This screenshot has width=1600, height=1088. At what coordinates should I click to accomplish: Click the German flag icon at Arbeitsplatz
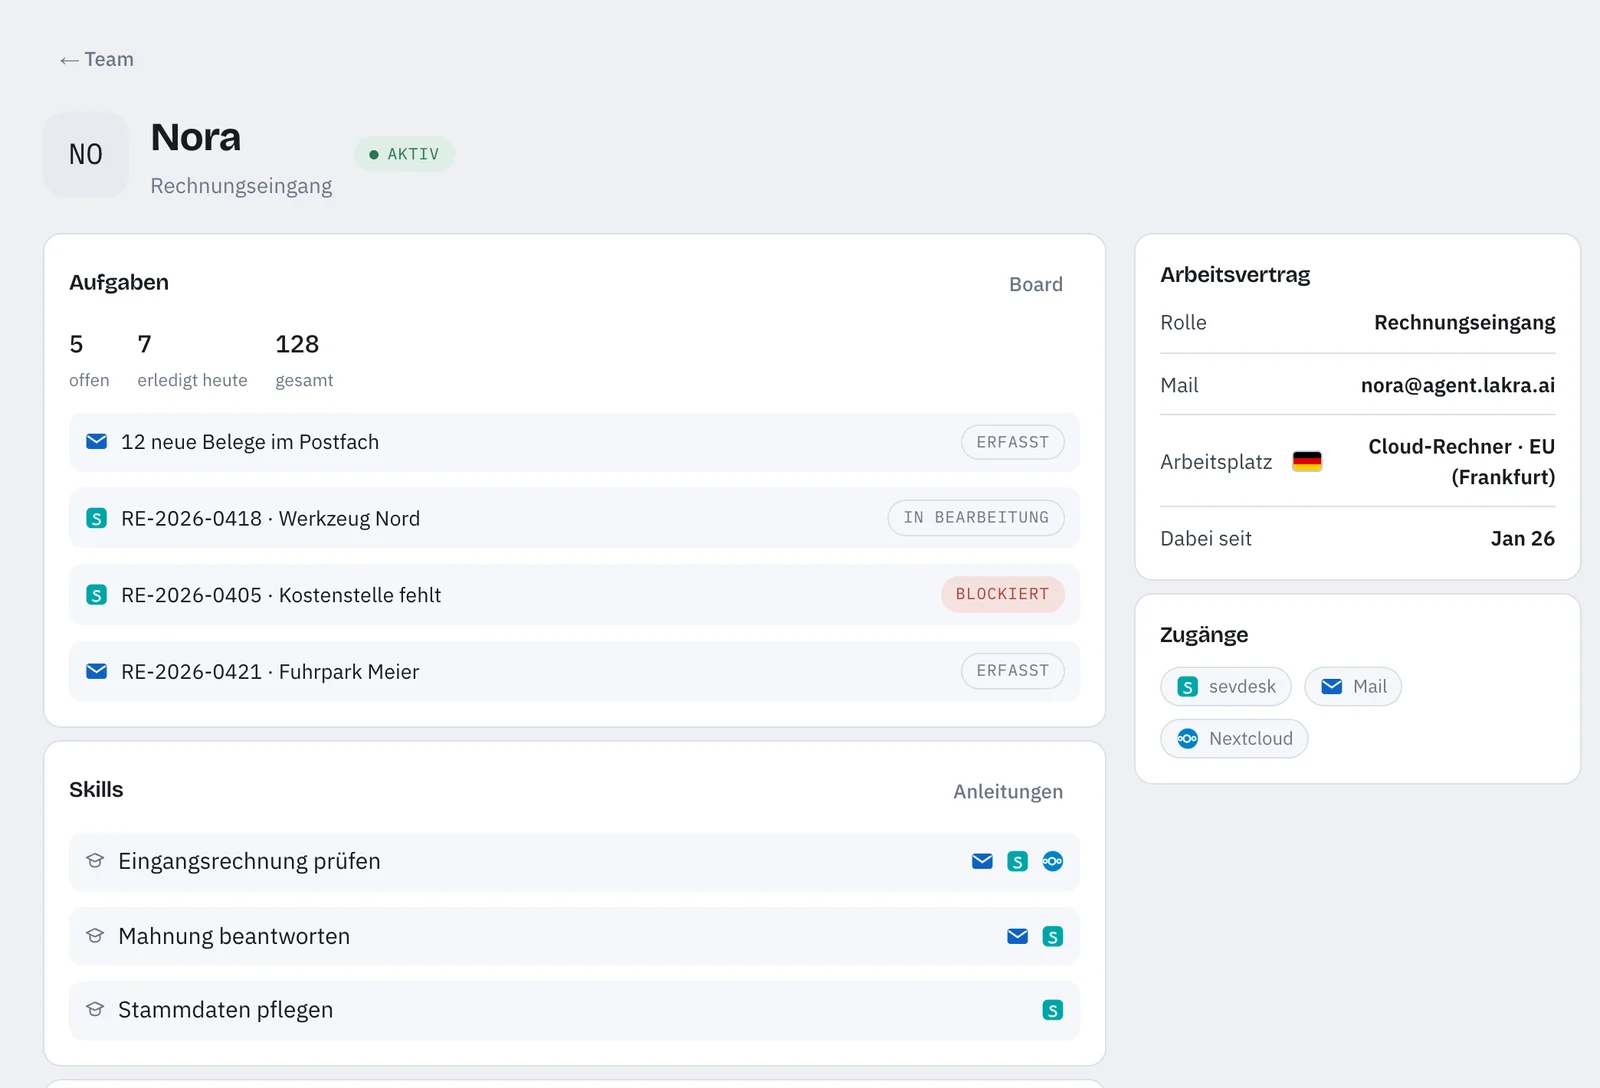1307,461
